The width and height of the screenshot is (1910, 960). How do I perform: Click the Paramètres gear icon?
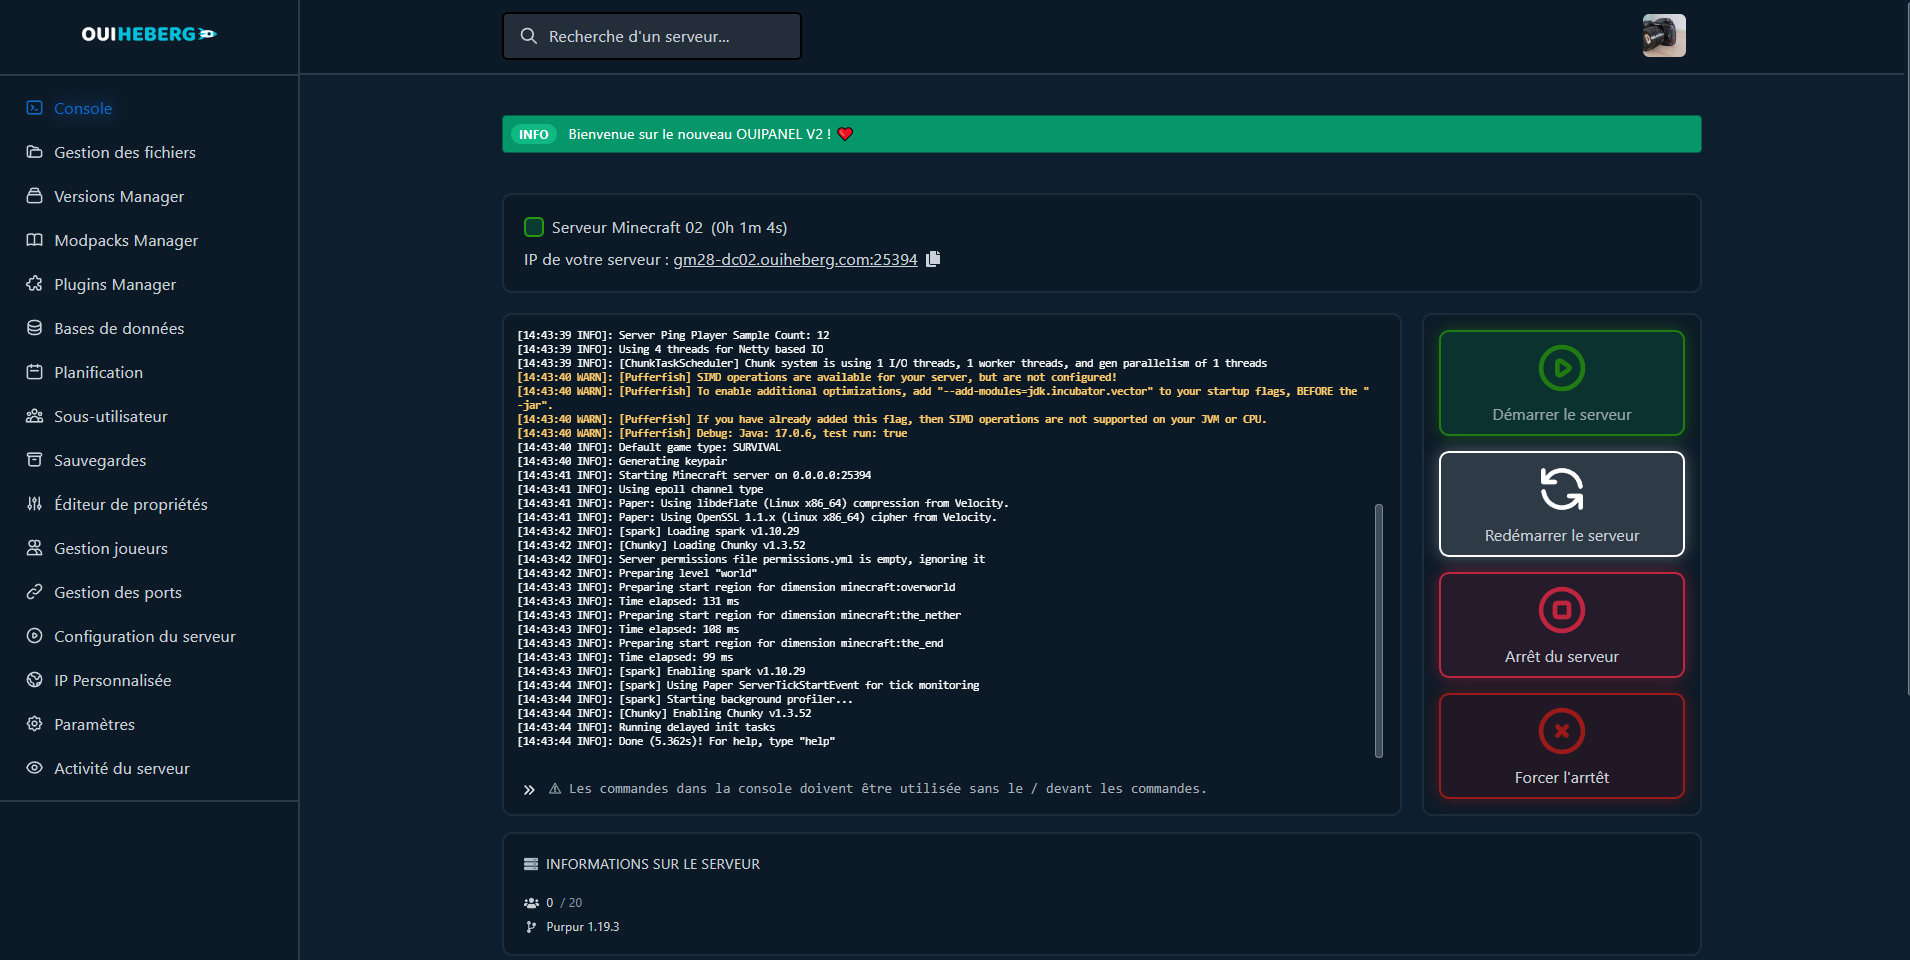[34, 724]
